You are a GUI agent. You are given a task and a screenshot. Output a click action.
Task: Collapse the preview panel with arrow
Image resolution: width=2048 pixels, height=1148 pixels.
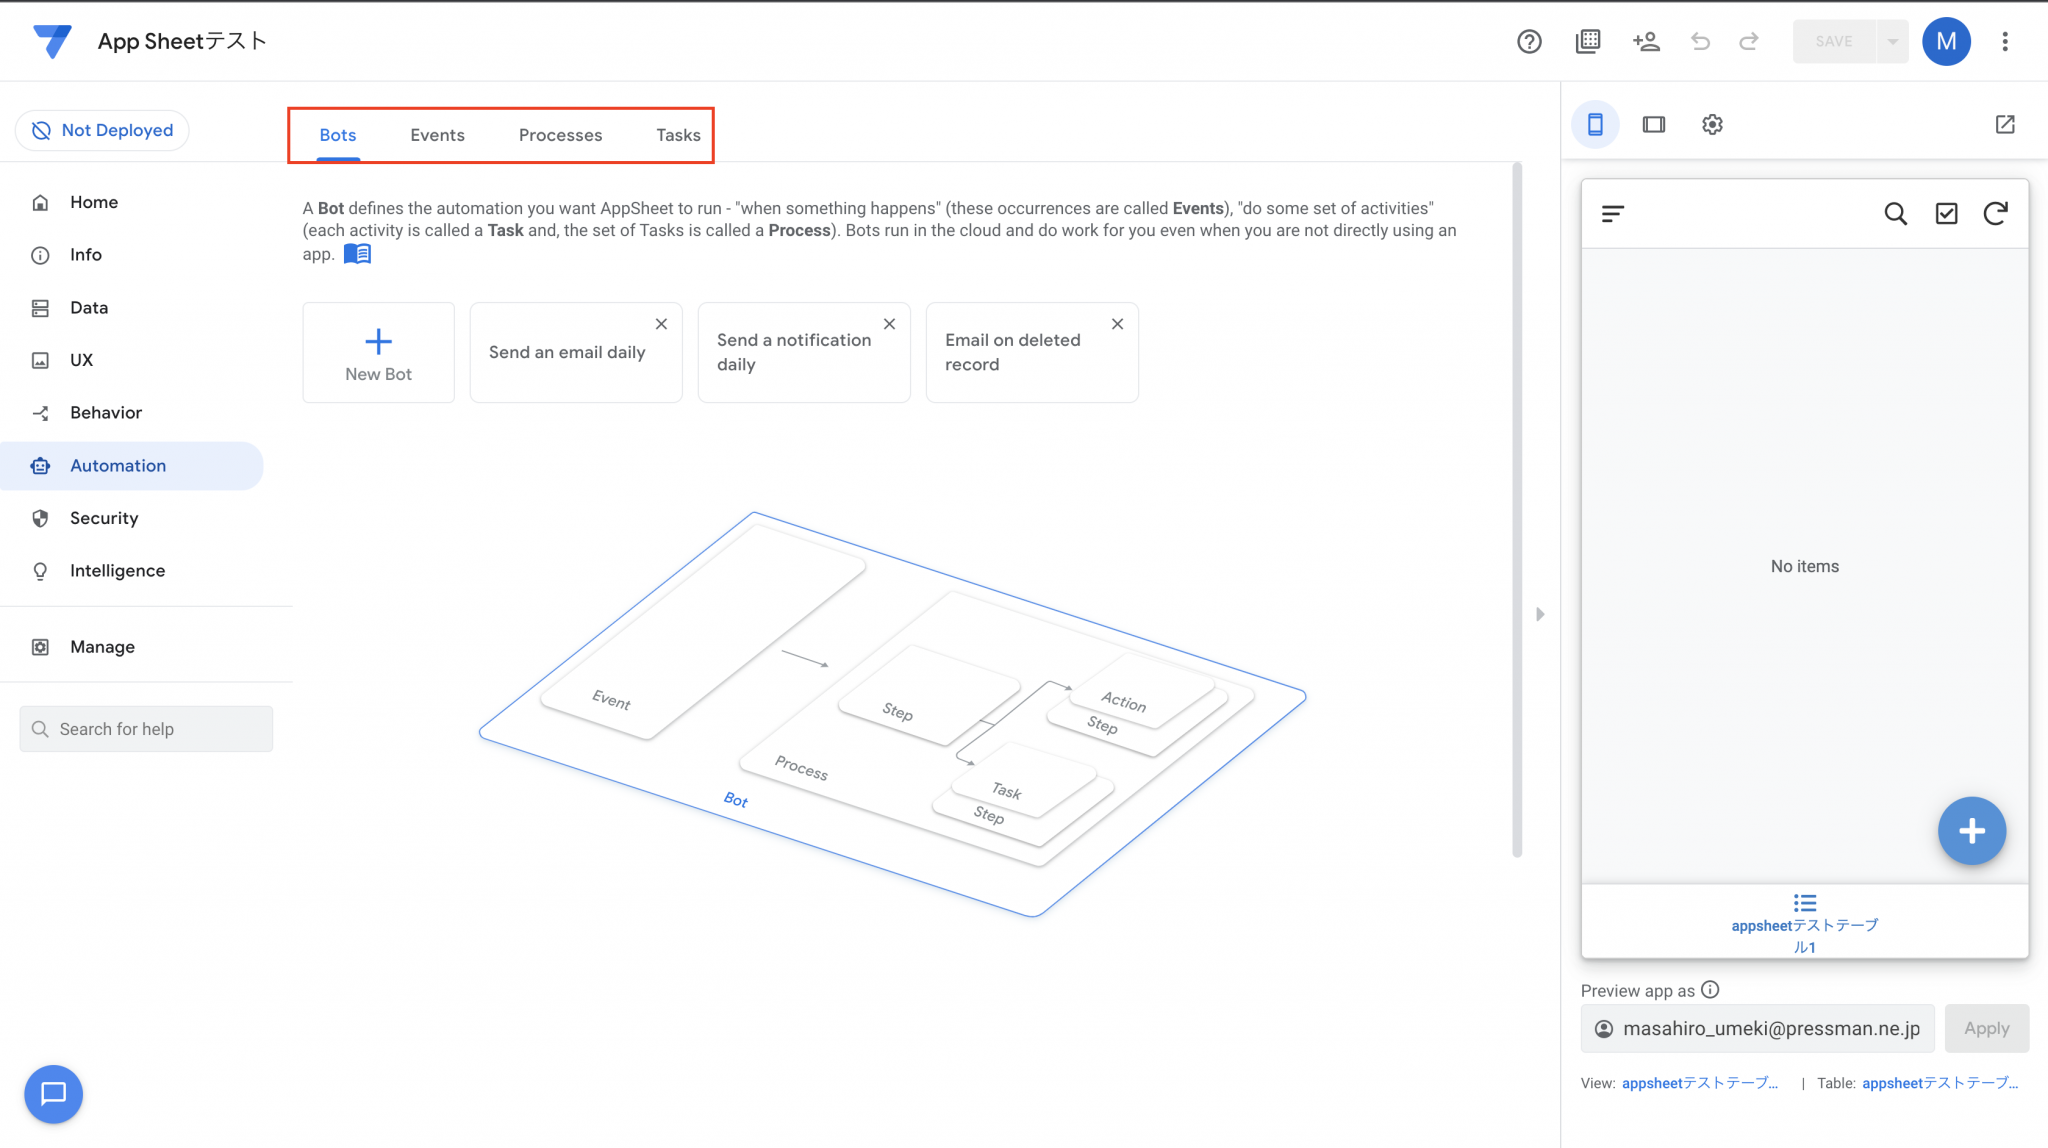click(1540, 614)
